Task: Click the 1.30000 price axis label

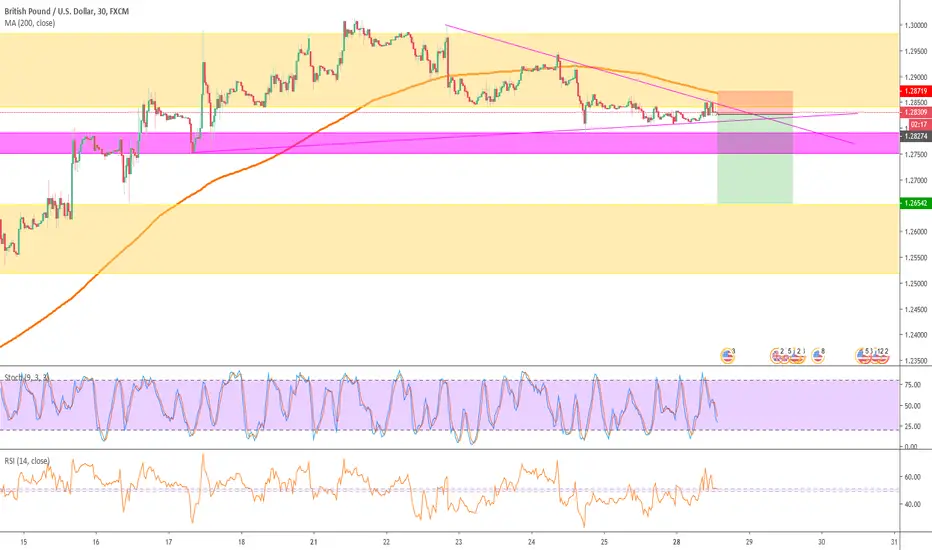Action: point(916,26)
